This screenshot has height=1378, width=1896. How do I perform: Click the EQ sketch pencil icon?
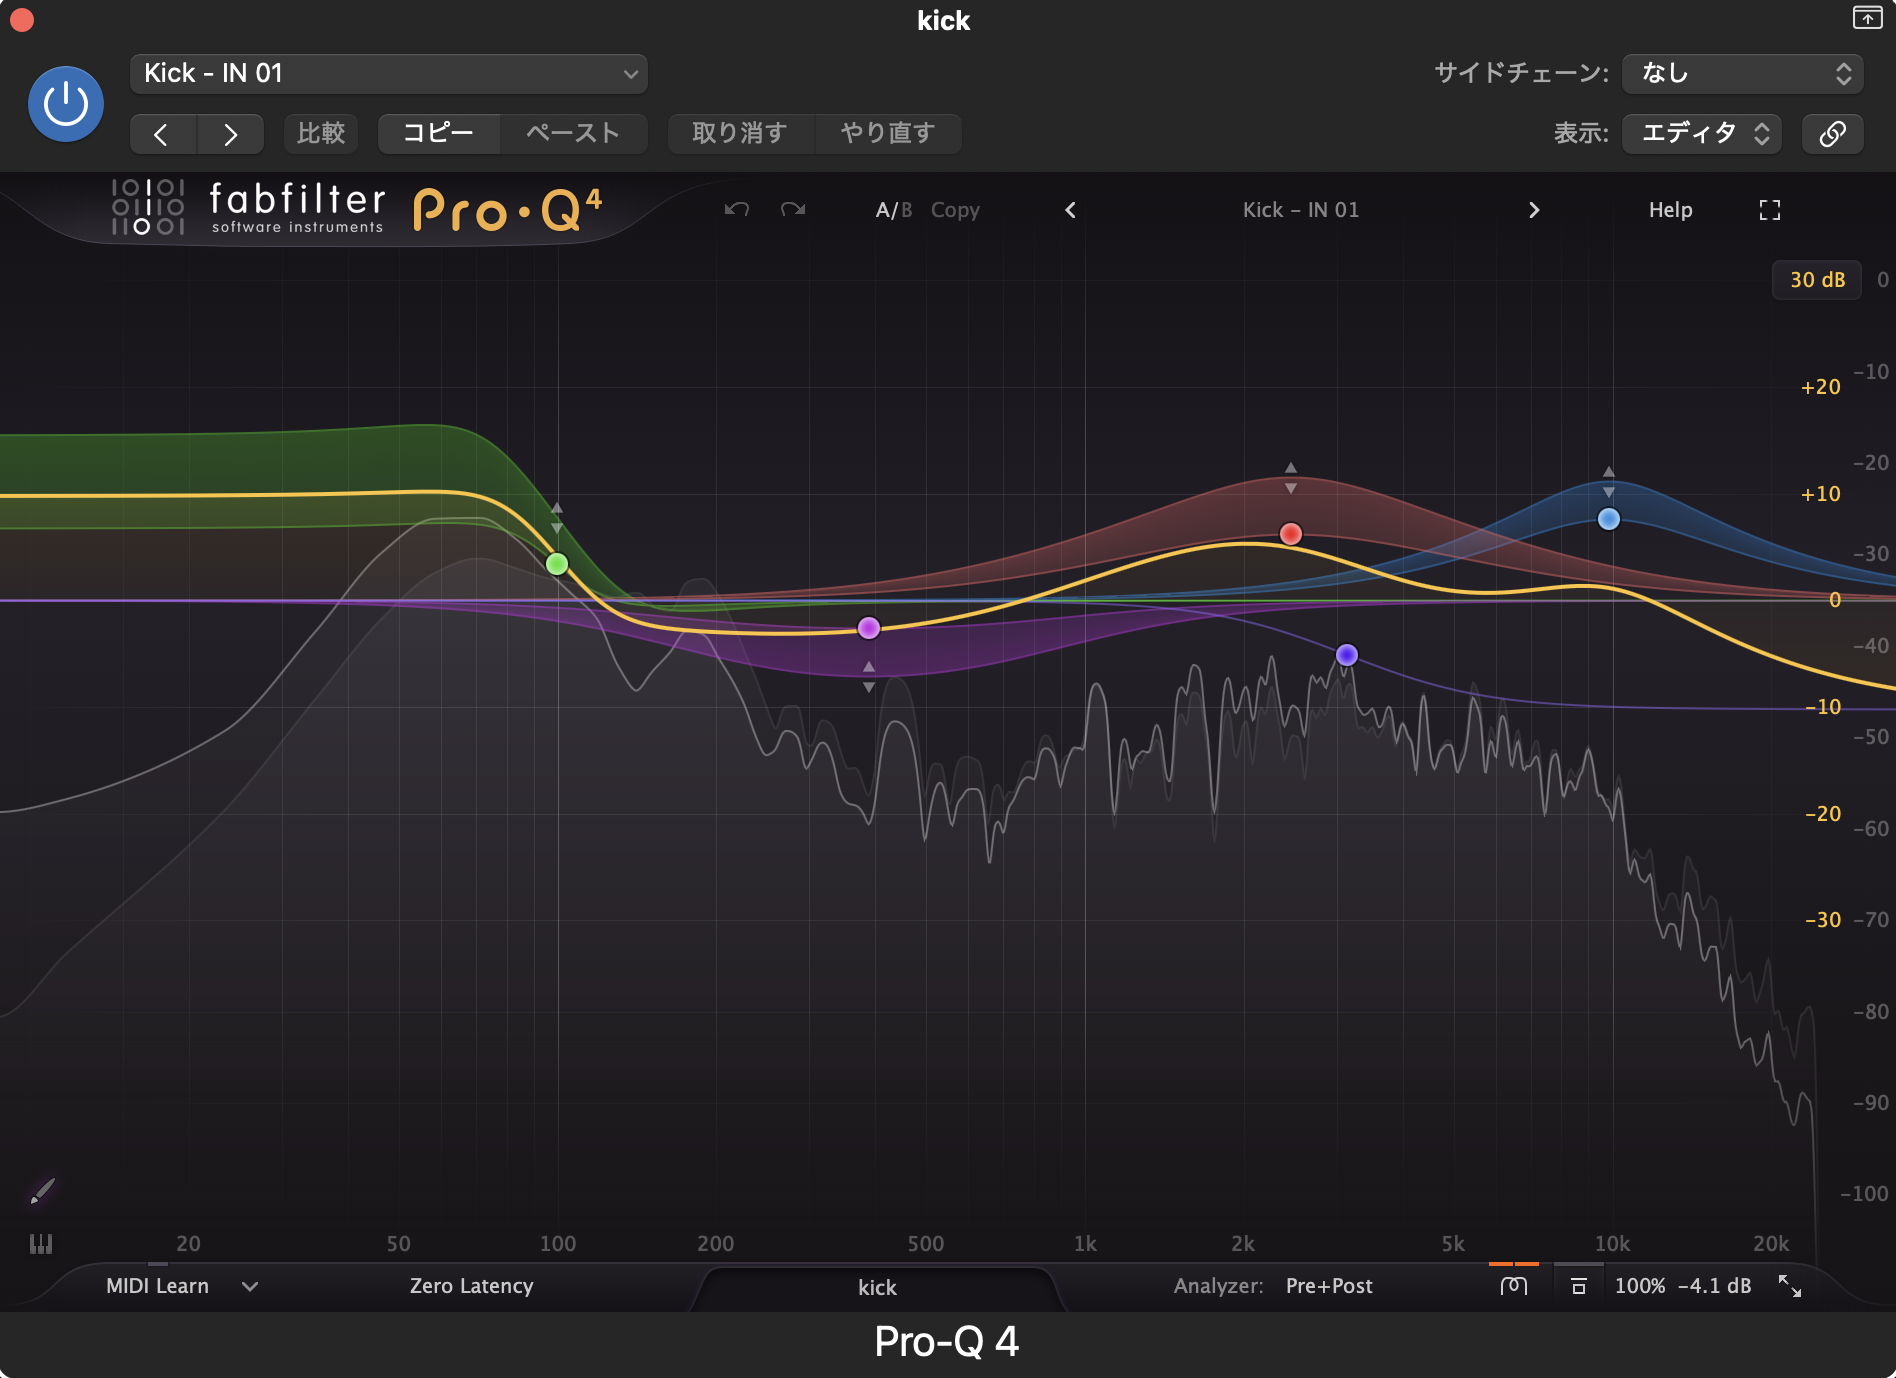(42, 1191)
